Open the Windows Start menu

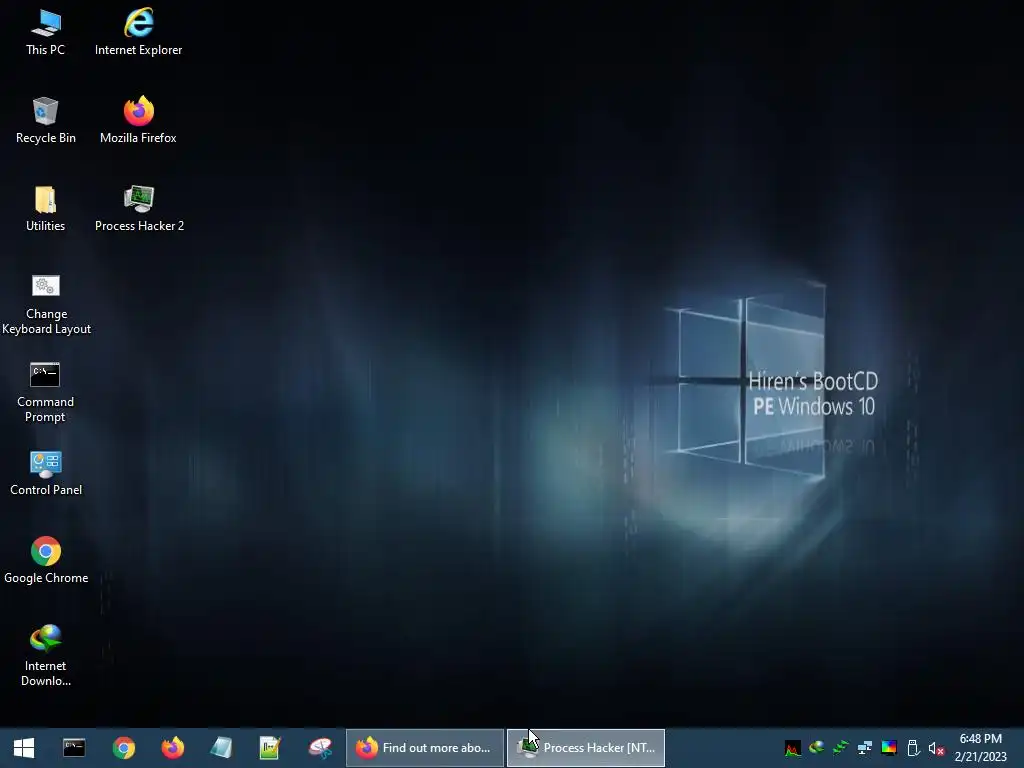tap(24, 748)
